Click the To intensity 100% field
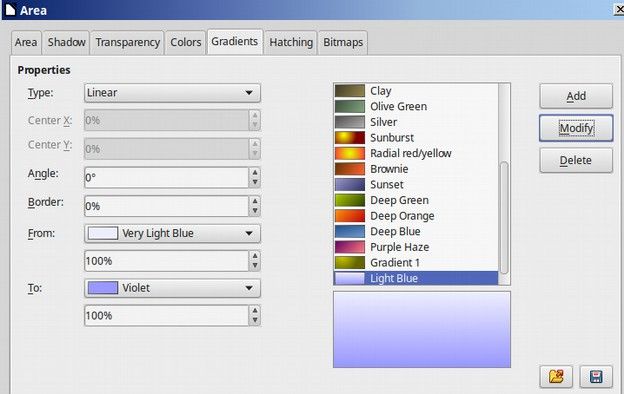This screenshot has height=394, width=624. click(167, 316)
